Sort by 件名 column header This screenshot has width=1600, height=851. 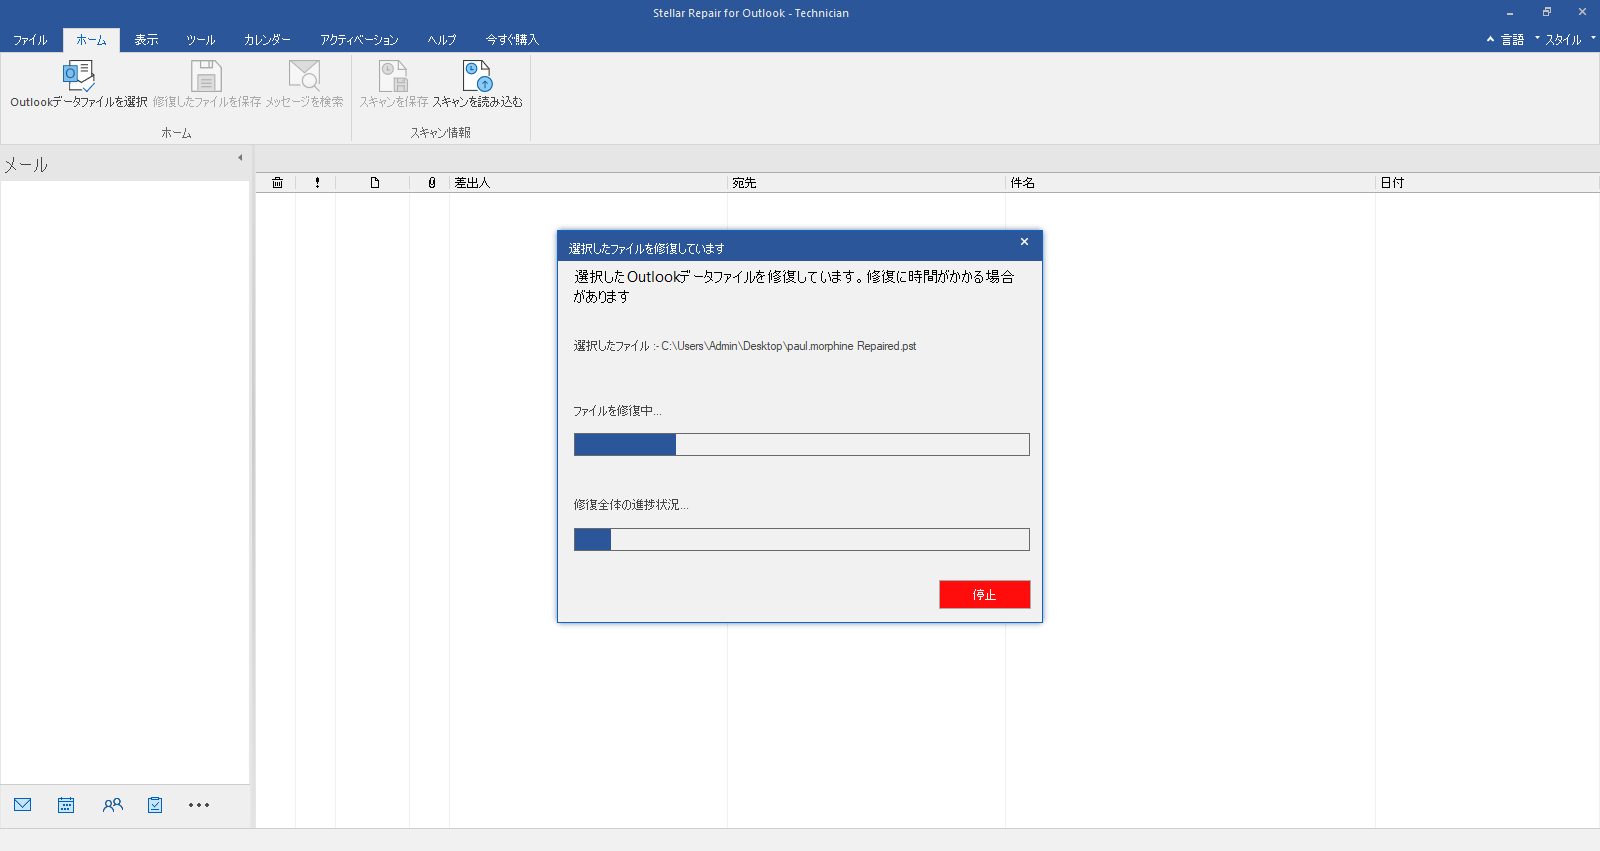tap(1190, 183)
